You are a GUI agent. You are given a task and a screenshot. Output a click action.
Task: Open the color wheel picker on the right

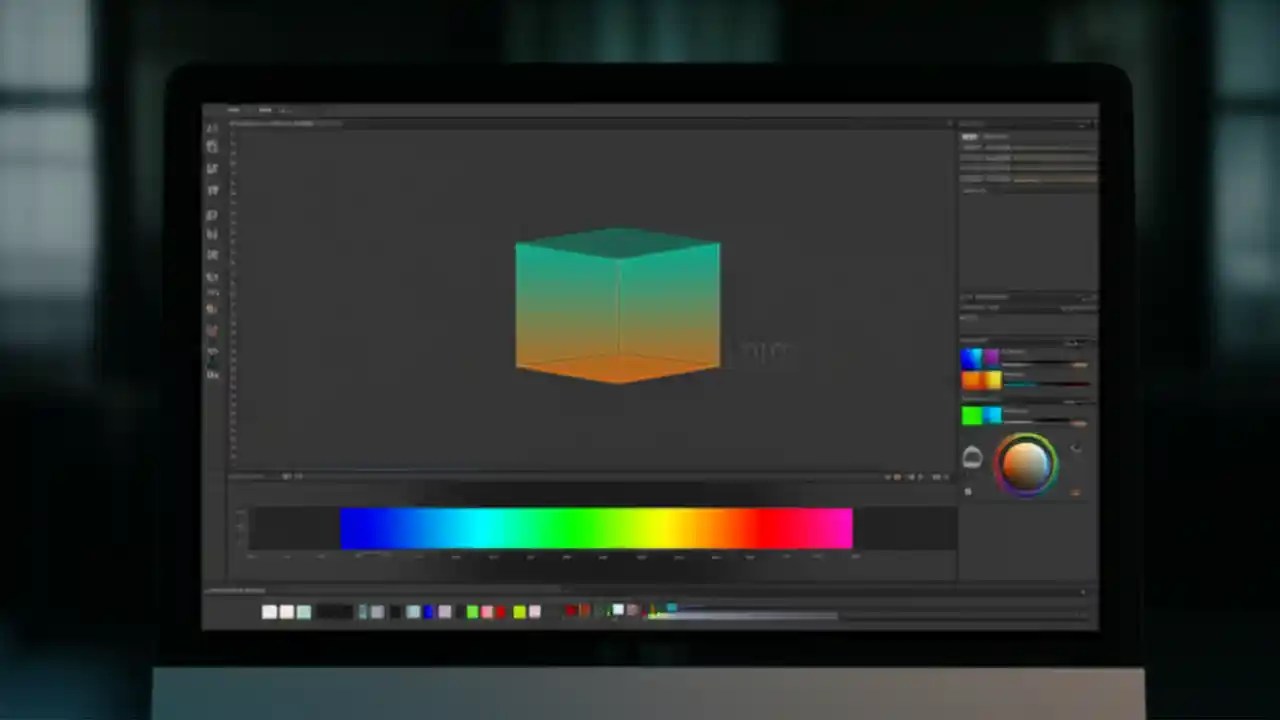coord(1027,462)
